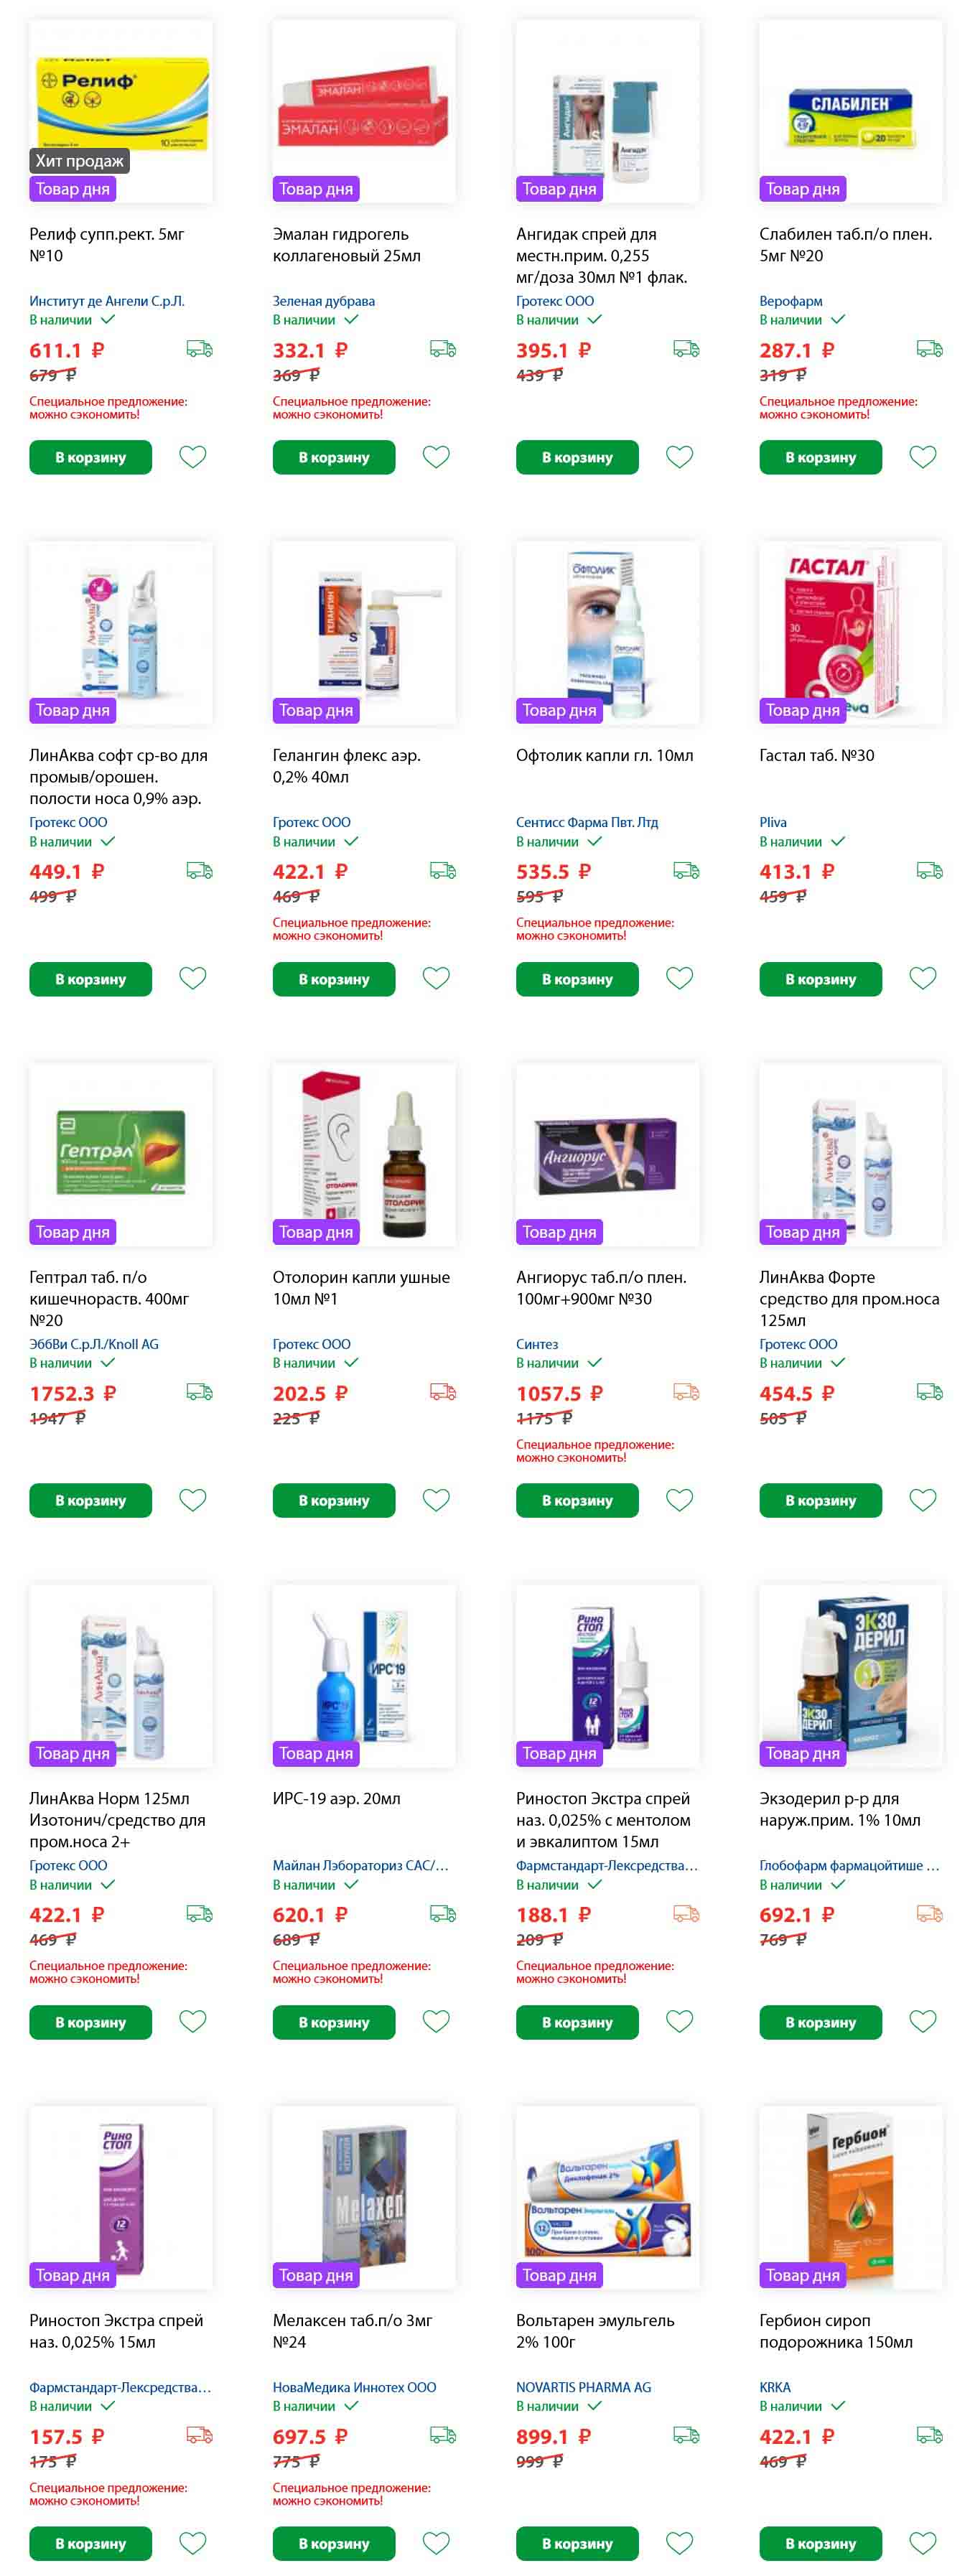This screenshot has width=970, height=2576.
Task: Click В корзину for Мелаксен таб.
Action: [x=334, y=2543]
